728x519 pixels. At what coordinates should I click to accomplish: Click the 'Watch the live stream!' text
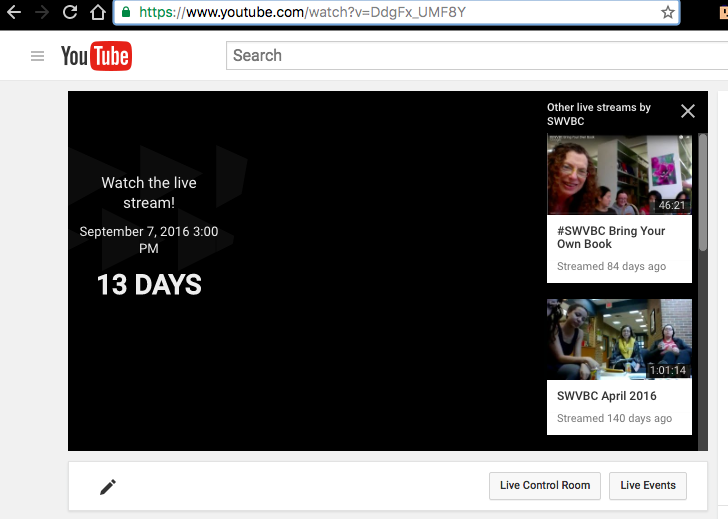(x=149, y=193)
